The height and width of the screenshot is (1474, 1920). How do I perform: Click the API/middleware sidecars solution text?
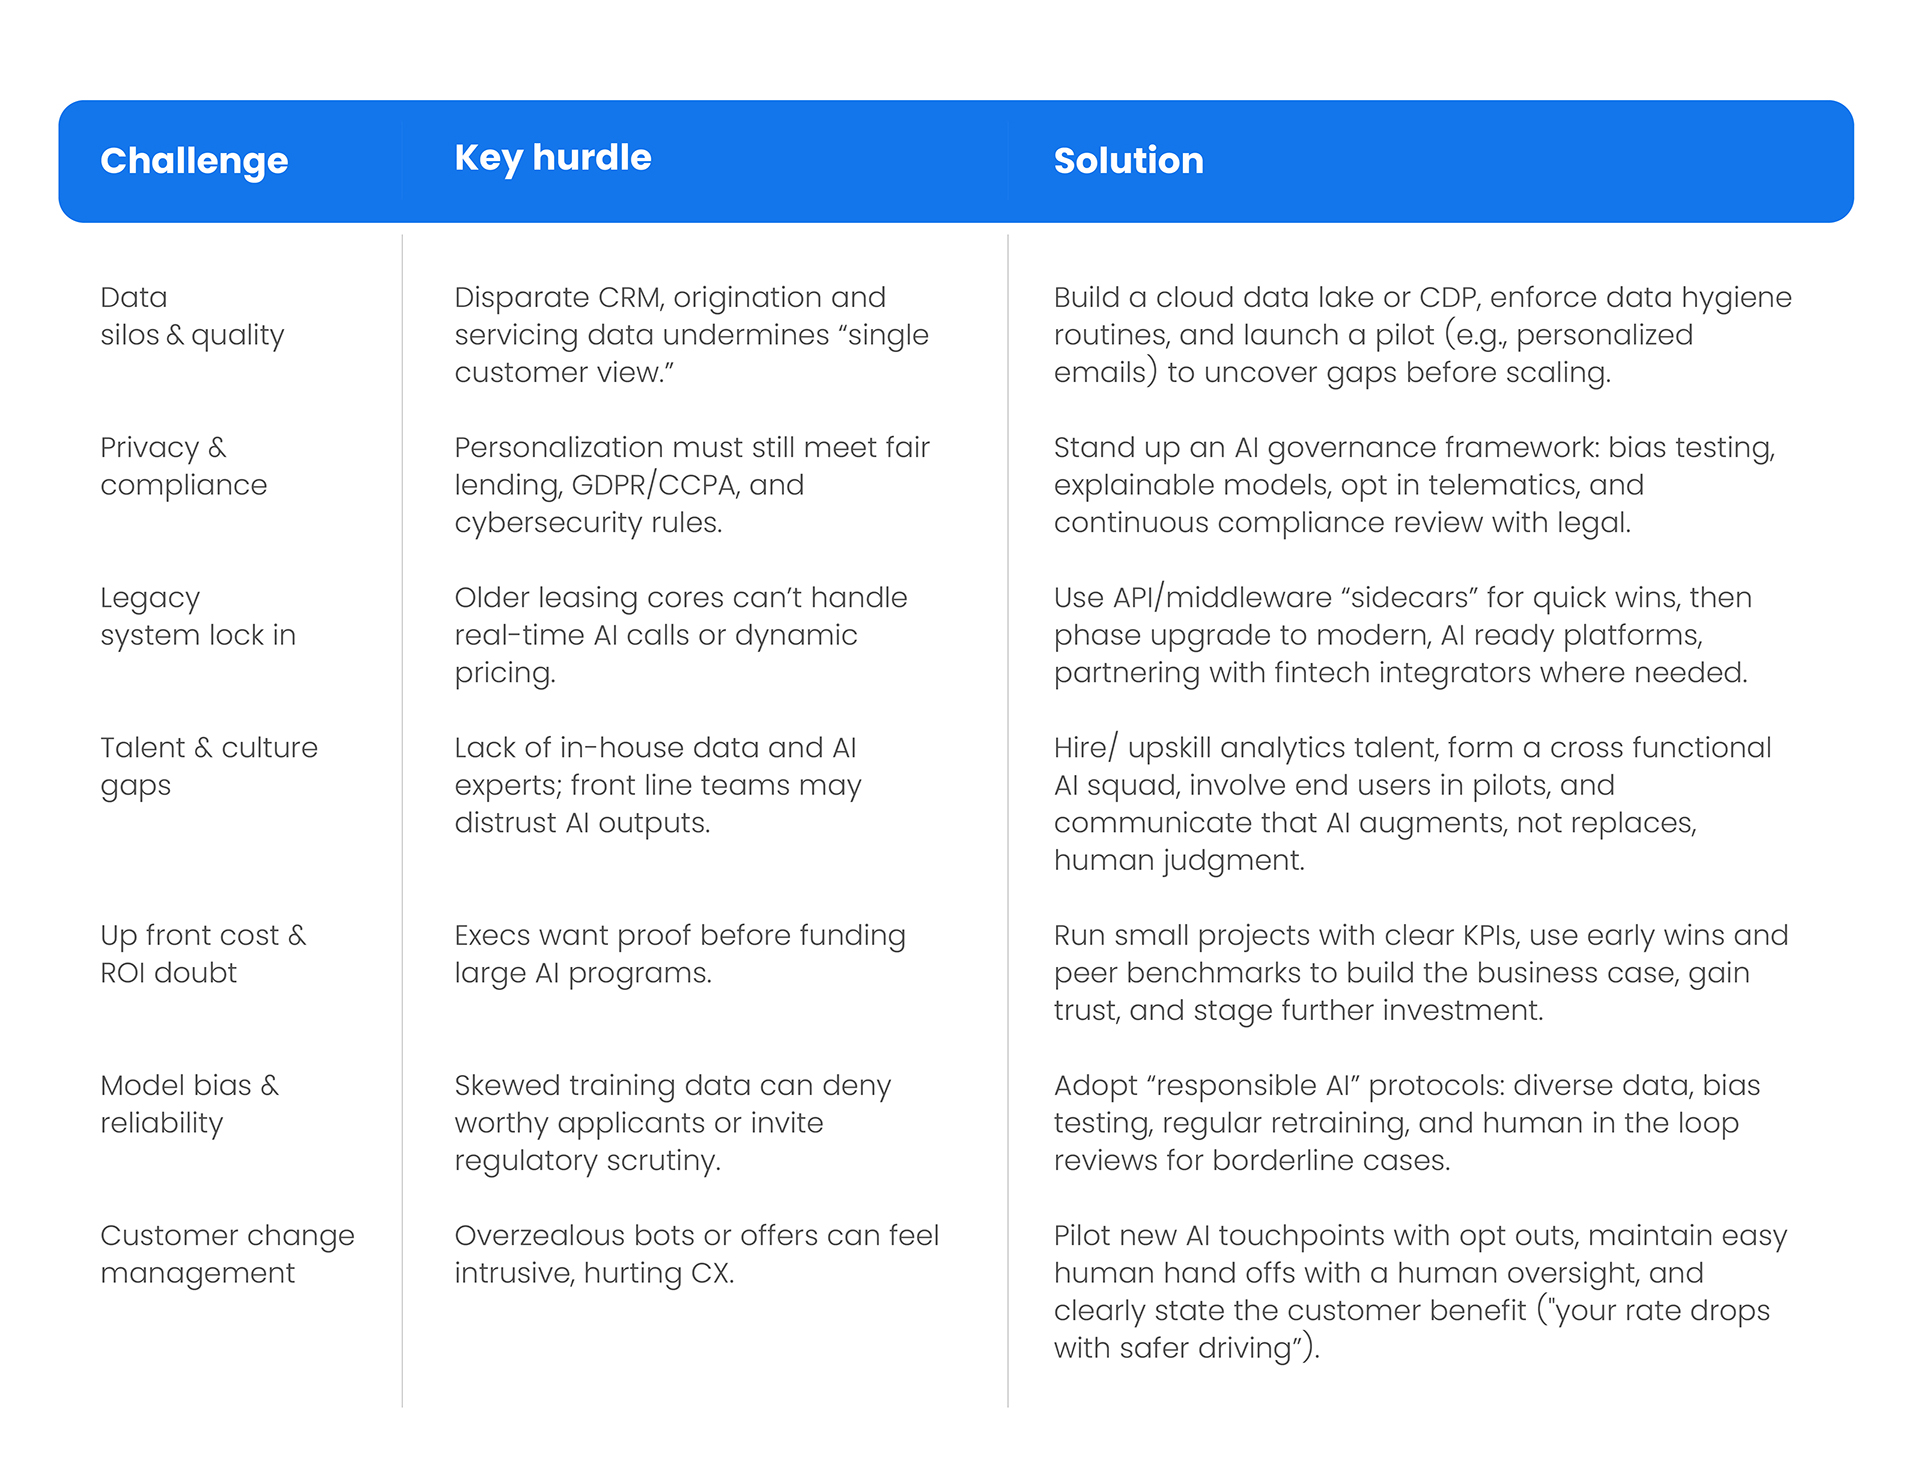1403,635
